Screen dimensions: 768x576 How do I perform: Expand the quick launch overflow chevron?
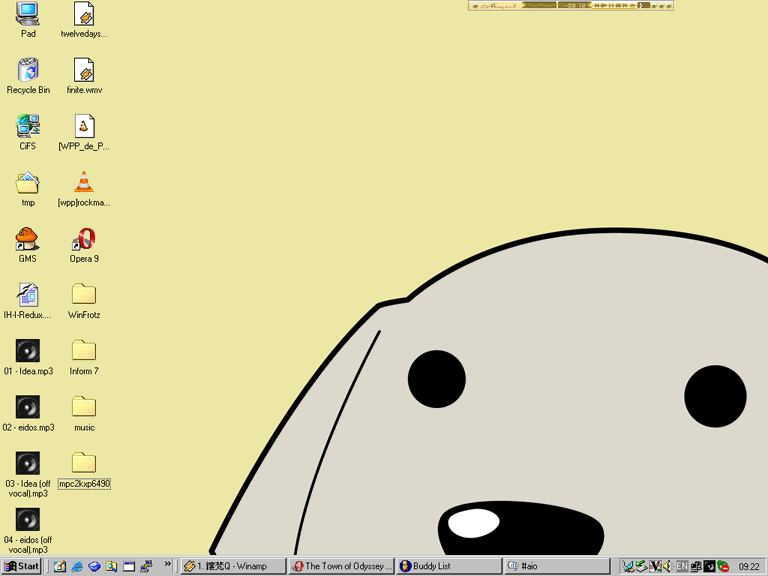[168, 564]
